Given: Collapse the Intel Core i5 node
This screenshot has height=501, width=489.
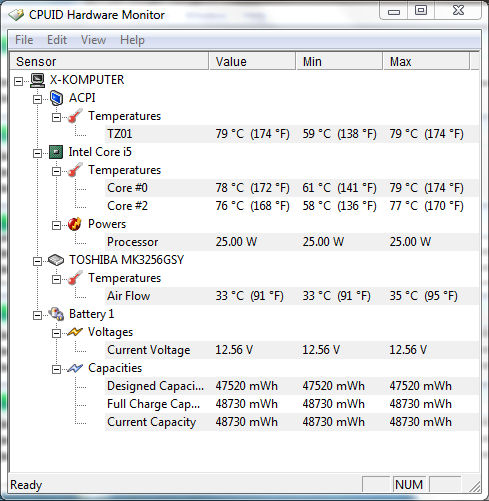Looking at the screenshot, I should pyautogui.click(x=37, y=153).
